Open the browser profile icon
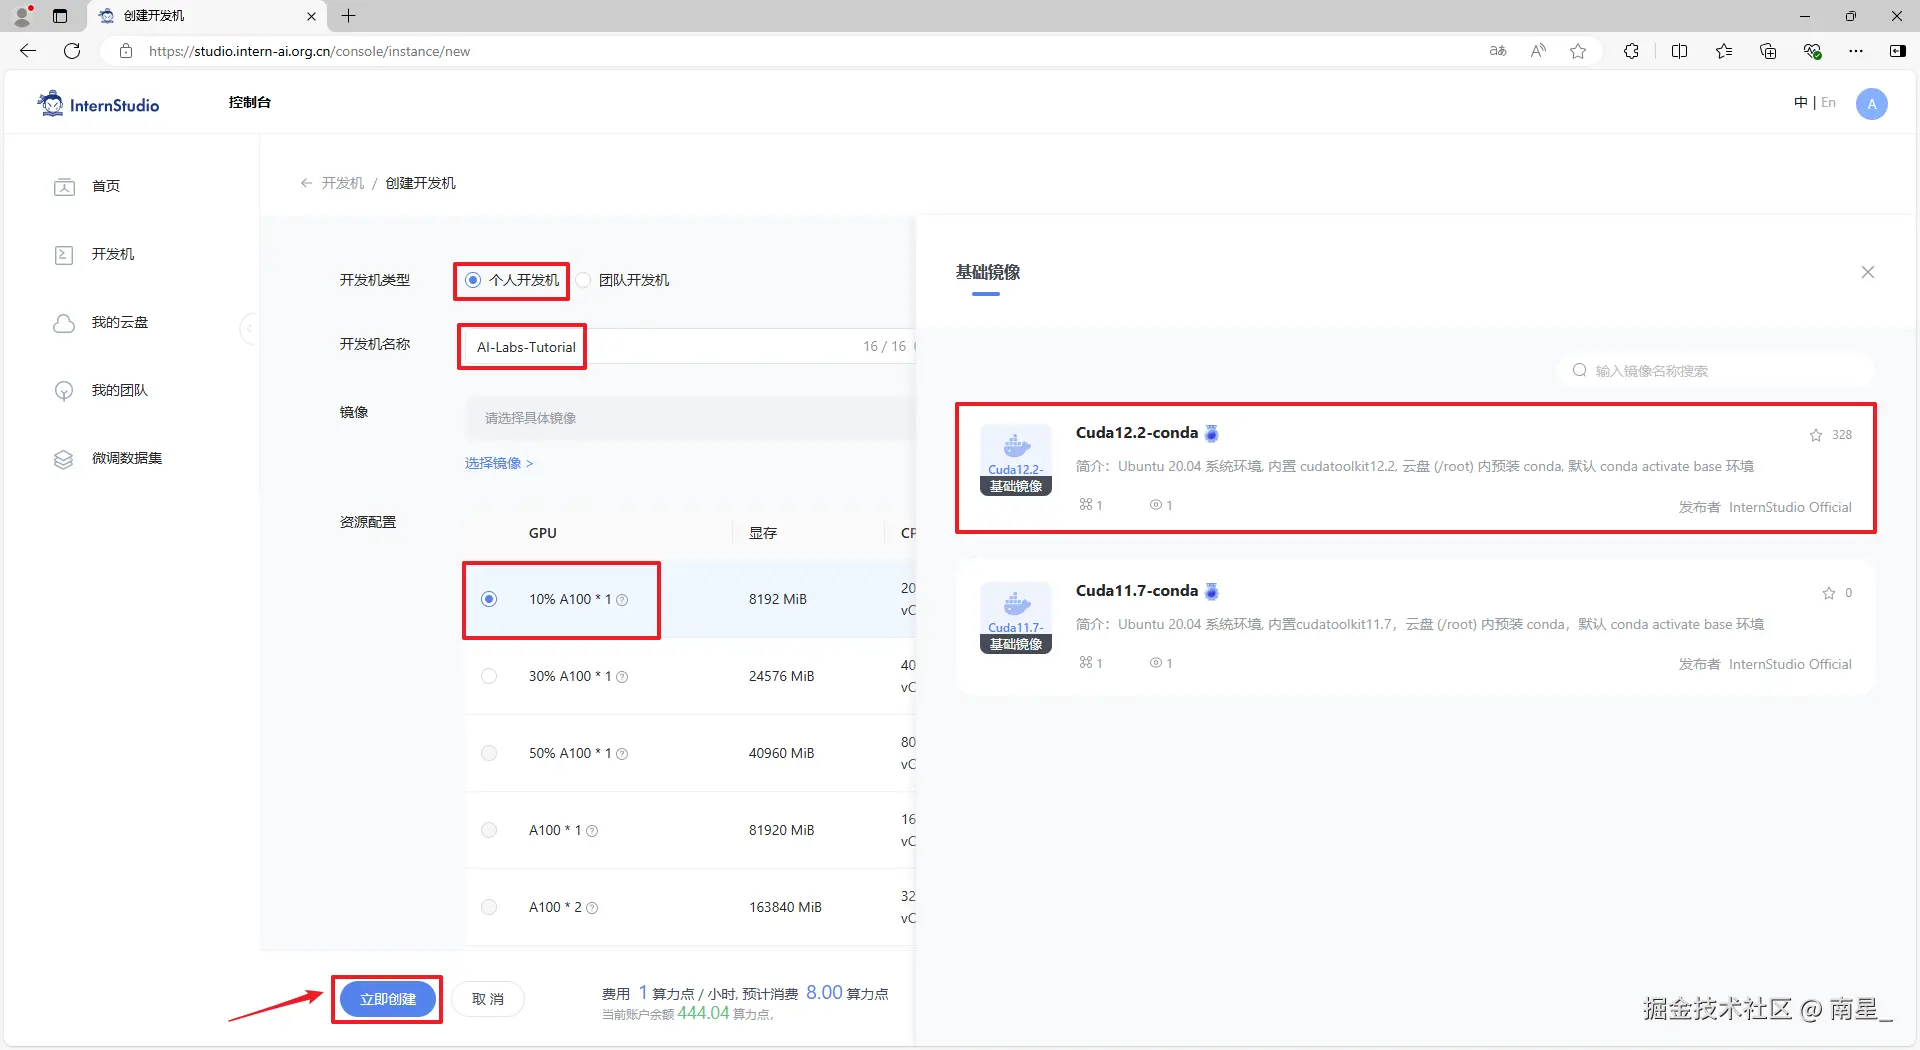Image resolution: width=1920 pixels, height=1050 pixels. pyautogui.click(x=22, y=16)
